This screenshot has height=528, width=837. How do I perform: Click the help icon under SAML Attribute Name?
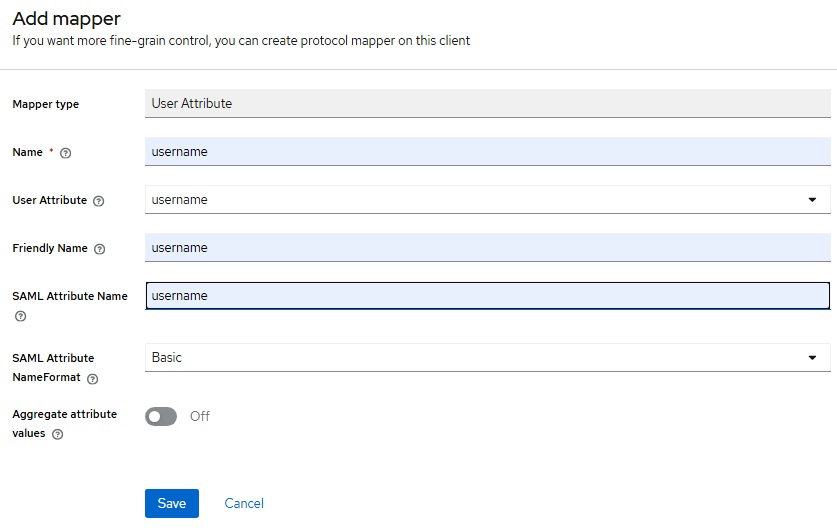click(x=20, y=317)
